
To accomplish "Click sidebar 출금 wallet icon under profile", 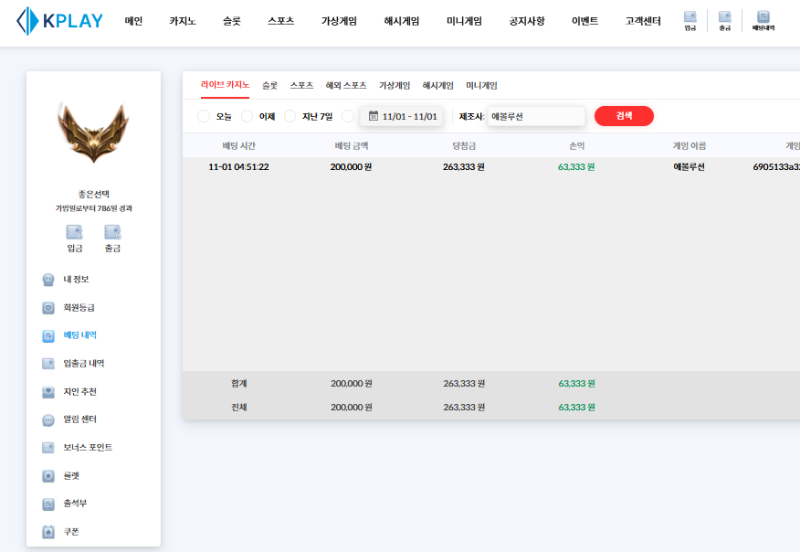I will pyautogui.click(x=113, y=237).
